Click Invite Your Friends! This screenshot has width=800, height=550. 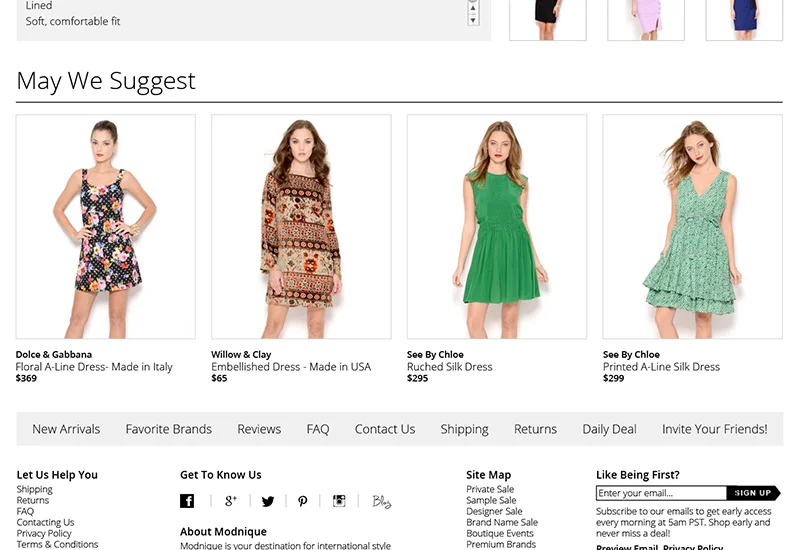click(x=715, y=429)
